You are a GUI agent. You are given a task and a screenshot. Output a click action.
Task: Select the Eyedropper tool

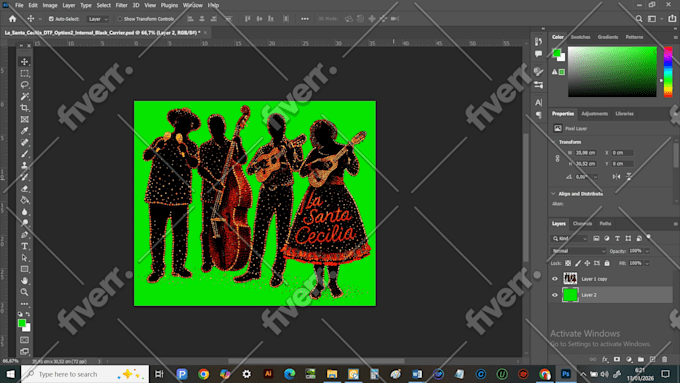point(24,131)
